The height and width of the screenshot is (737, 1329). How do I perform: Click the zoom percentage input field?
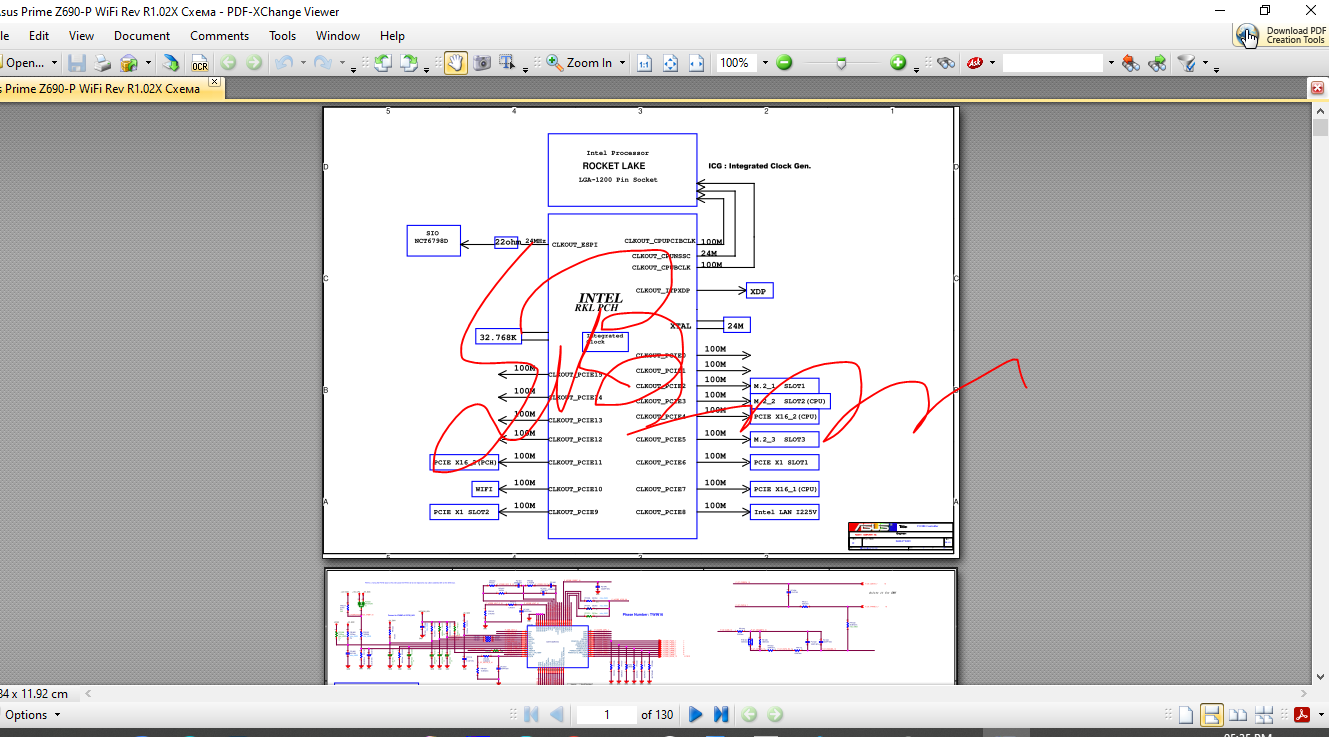click(x=737, y=63)
